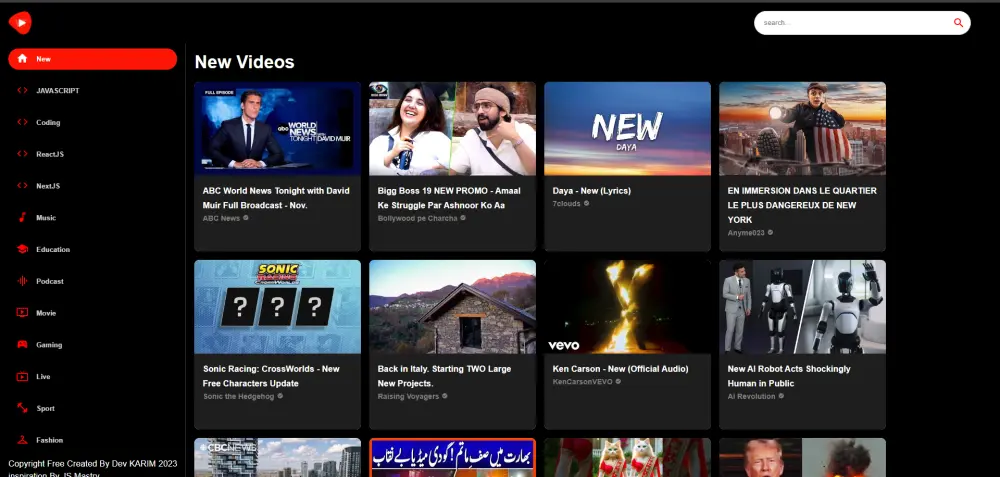
Task: Play Ken Carson vevo thumbnail
Action: (627, 307)
